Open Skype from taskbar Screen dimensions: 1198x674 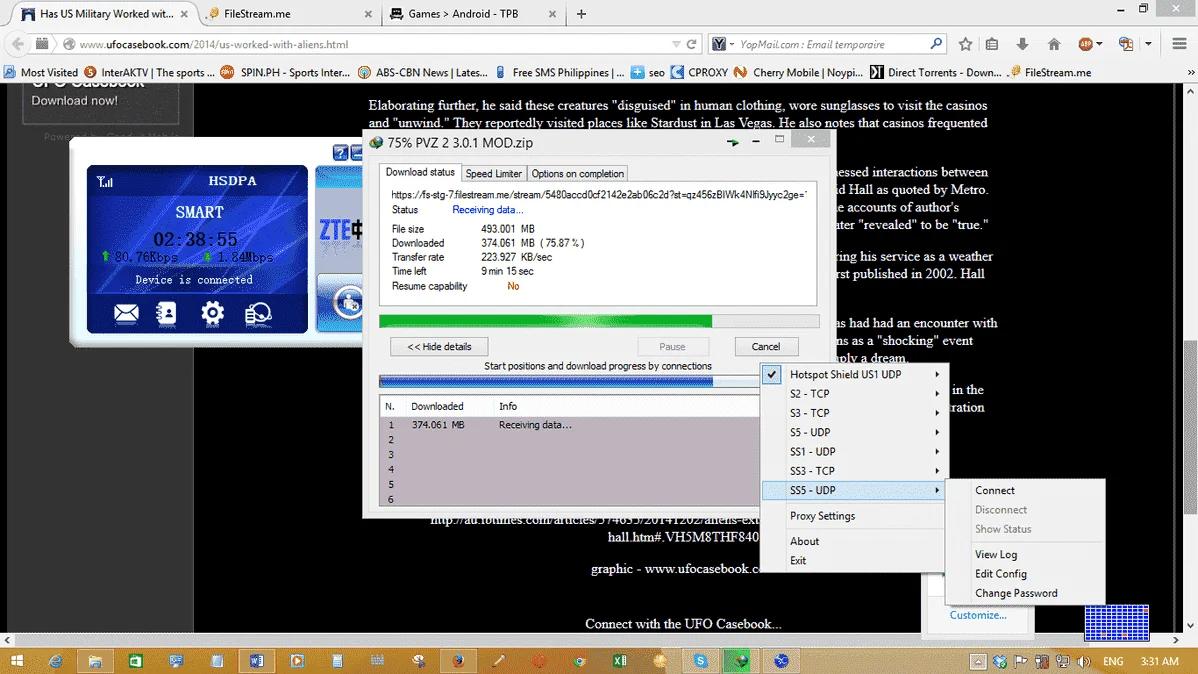pyautogui.click(x=701, y=661)
